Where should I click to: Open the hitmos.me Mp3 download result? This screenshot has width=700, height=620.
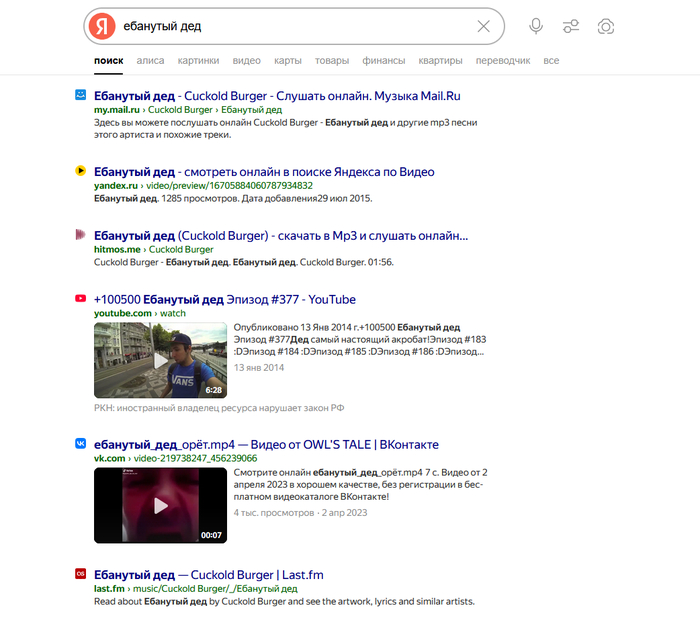click(280, 236)
